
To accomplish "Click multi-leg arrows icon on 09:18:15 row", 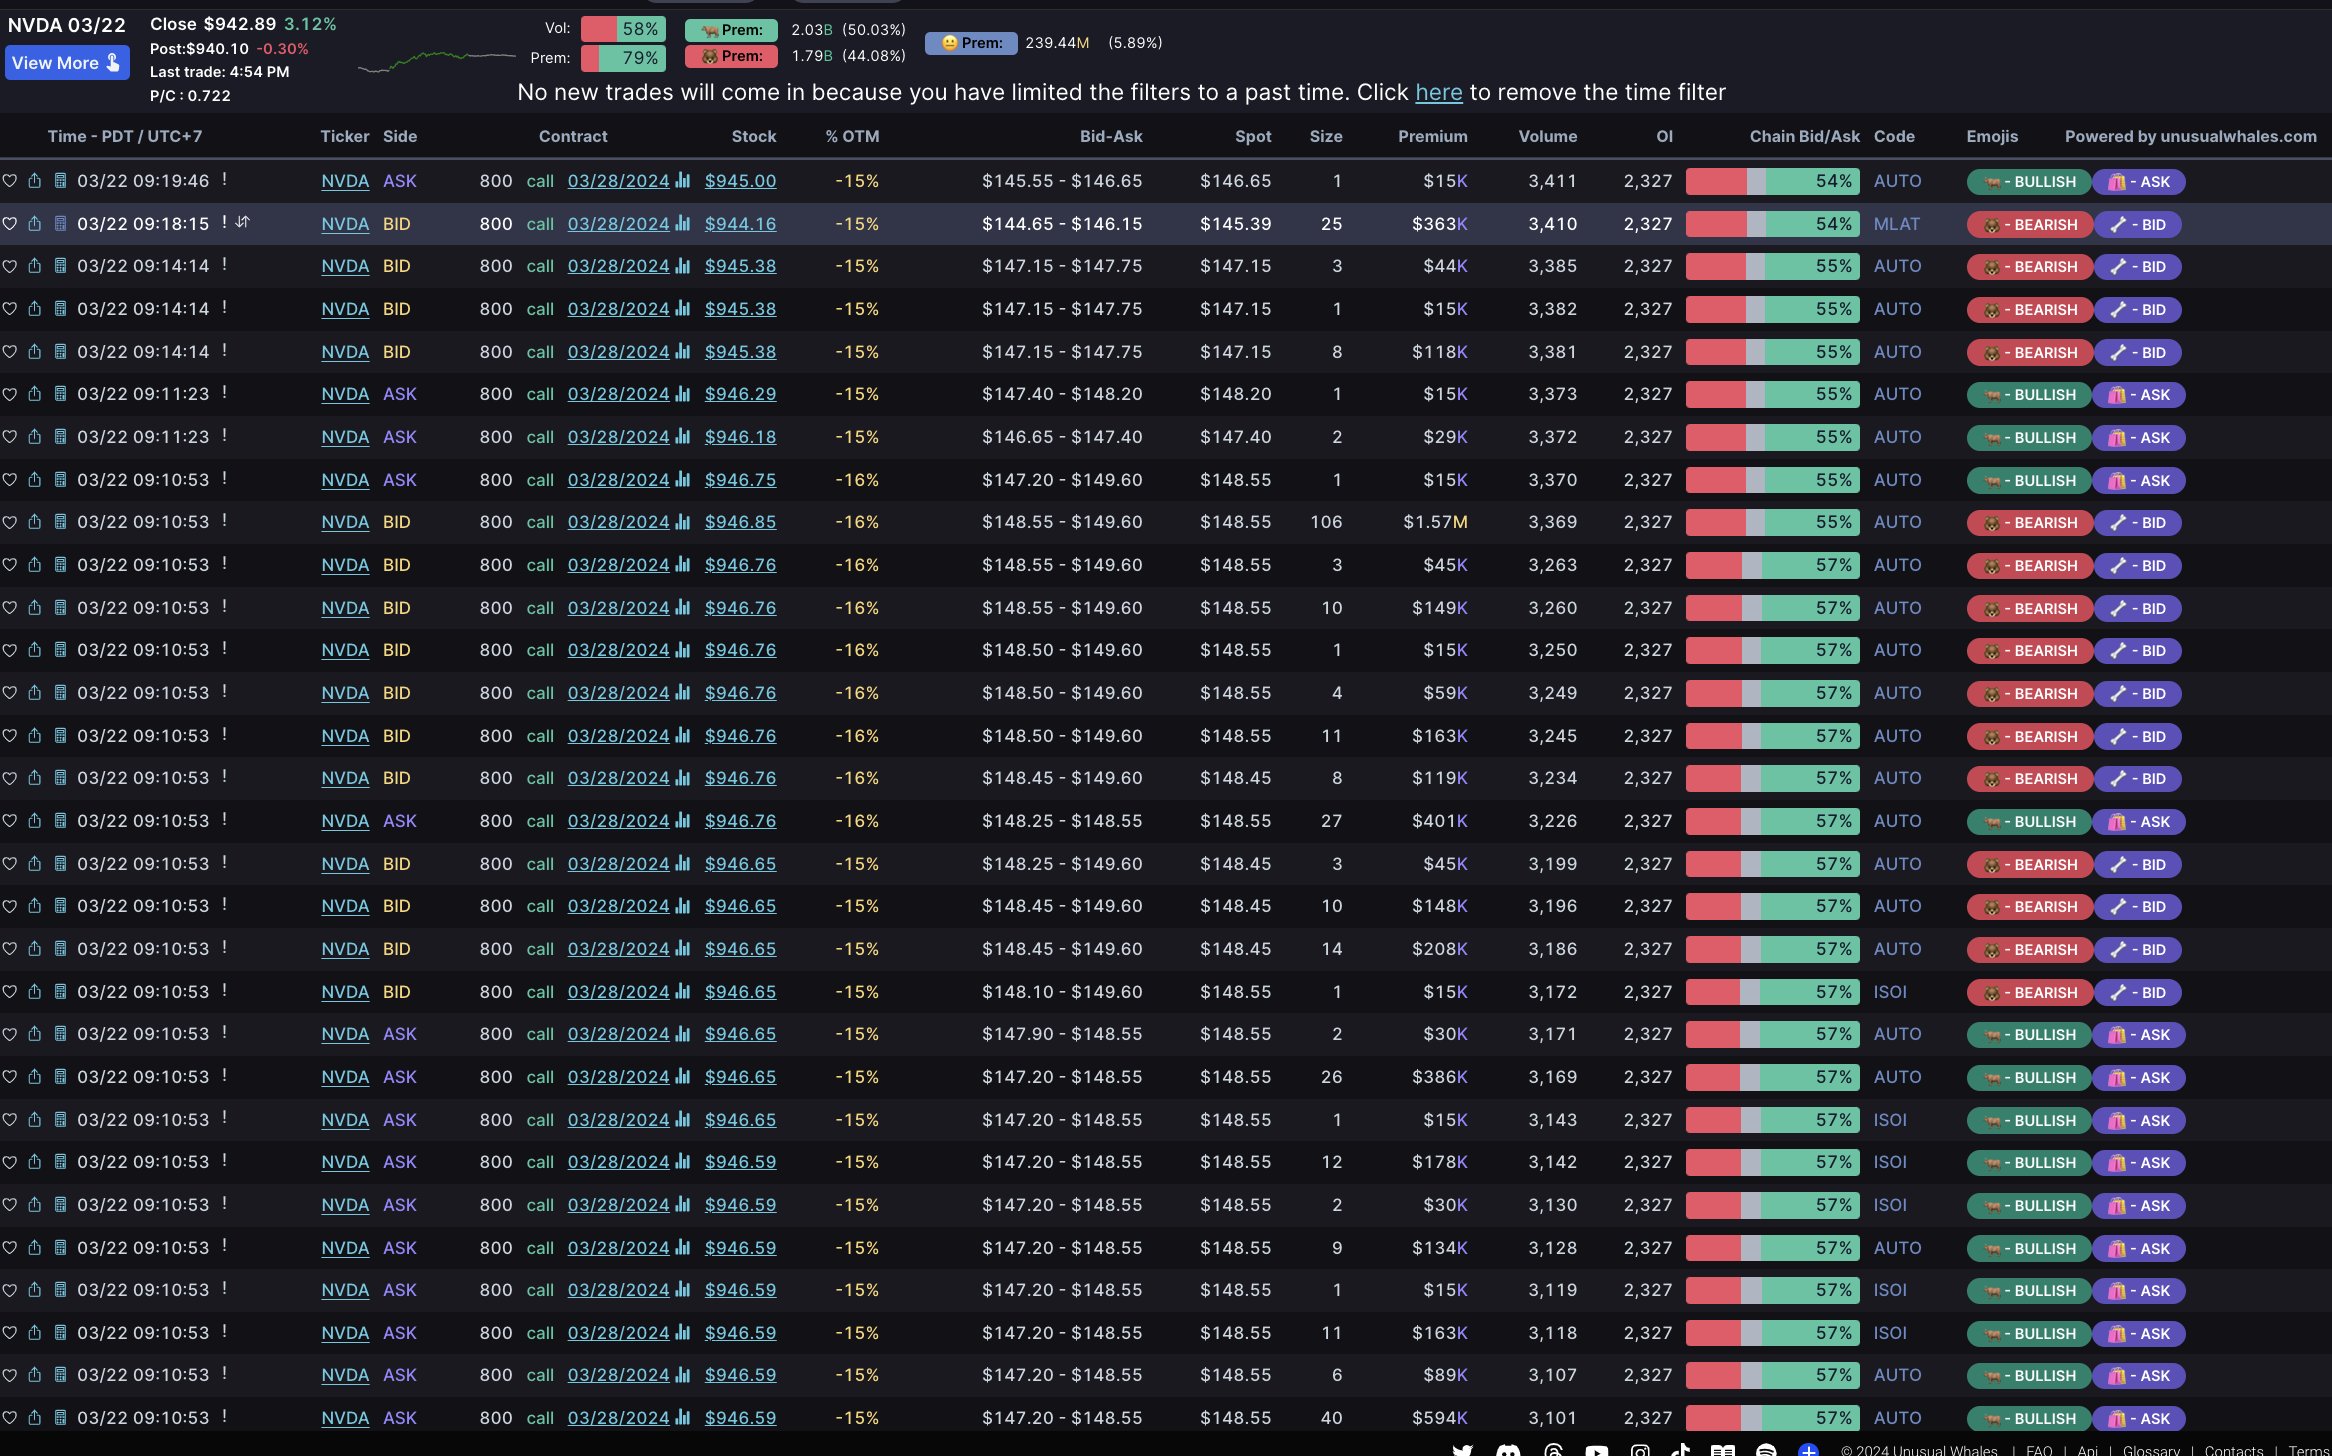I will click(242, 222).
